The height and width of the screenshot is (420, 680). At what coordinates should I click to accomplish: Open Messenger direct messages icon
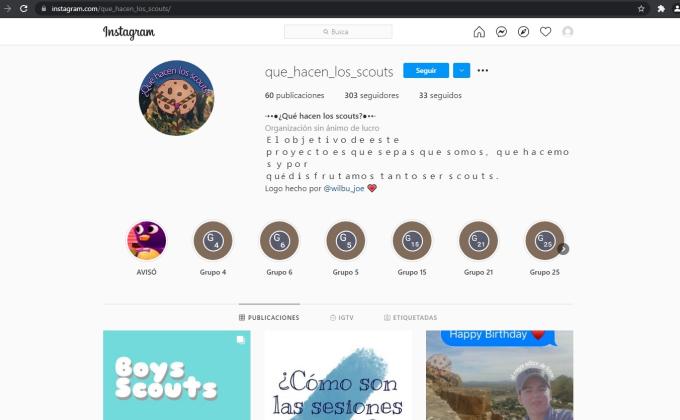(501, 32)
